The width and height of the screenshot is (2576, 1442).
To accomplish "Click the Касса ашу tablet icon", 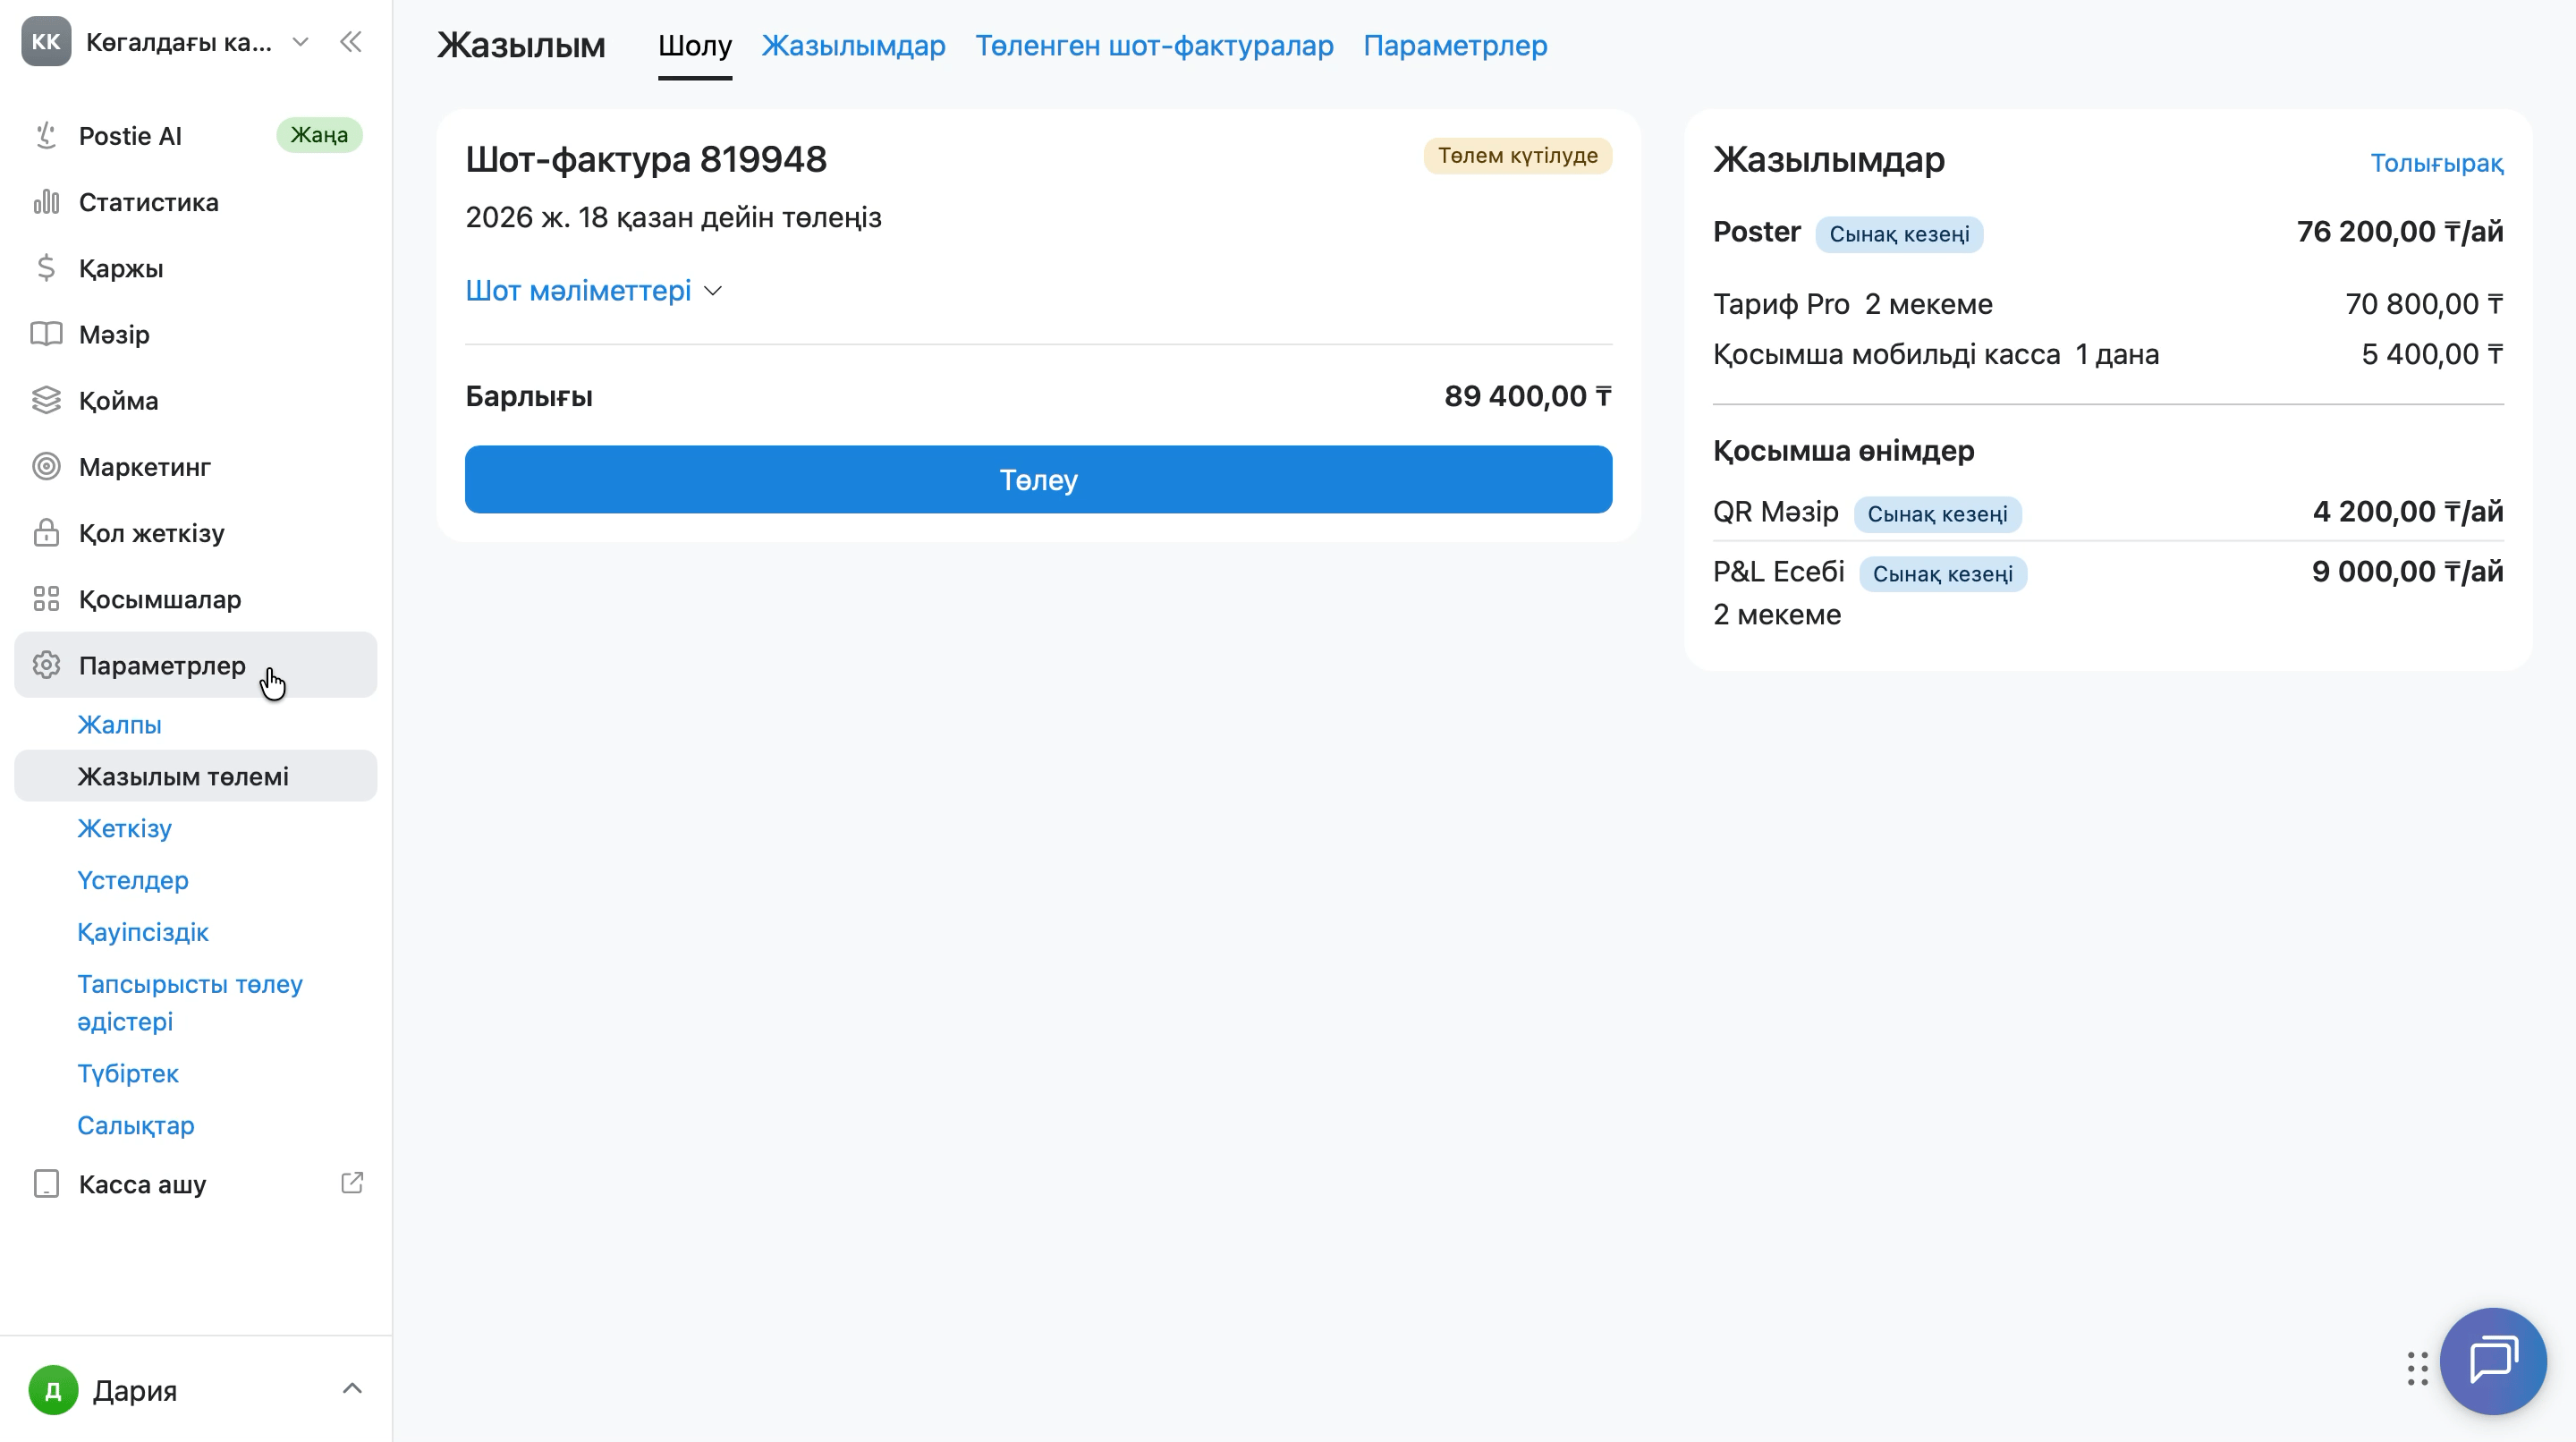I will tap(46, 1184).
